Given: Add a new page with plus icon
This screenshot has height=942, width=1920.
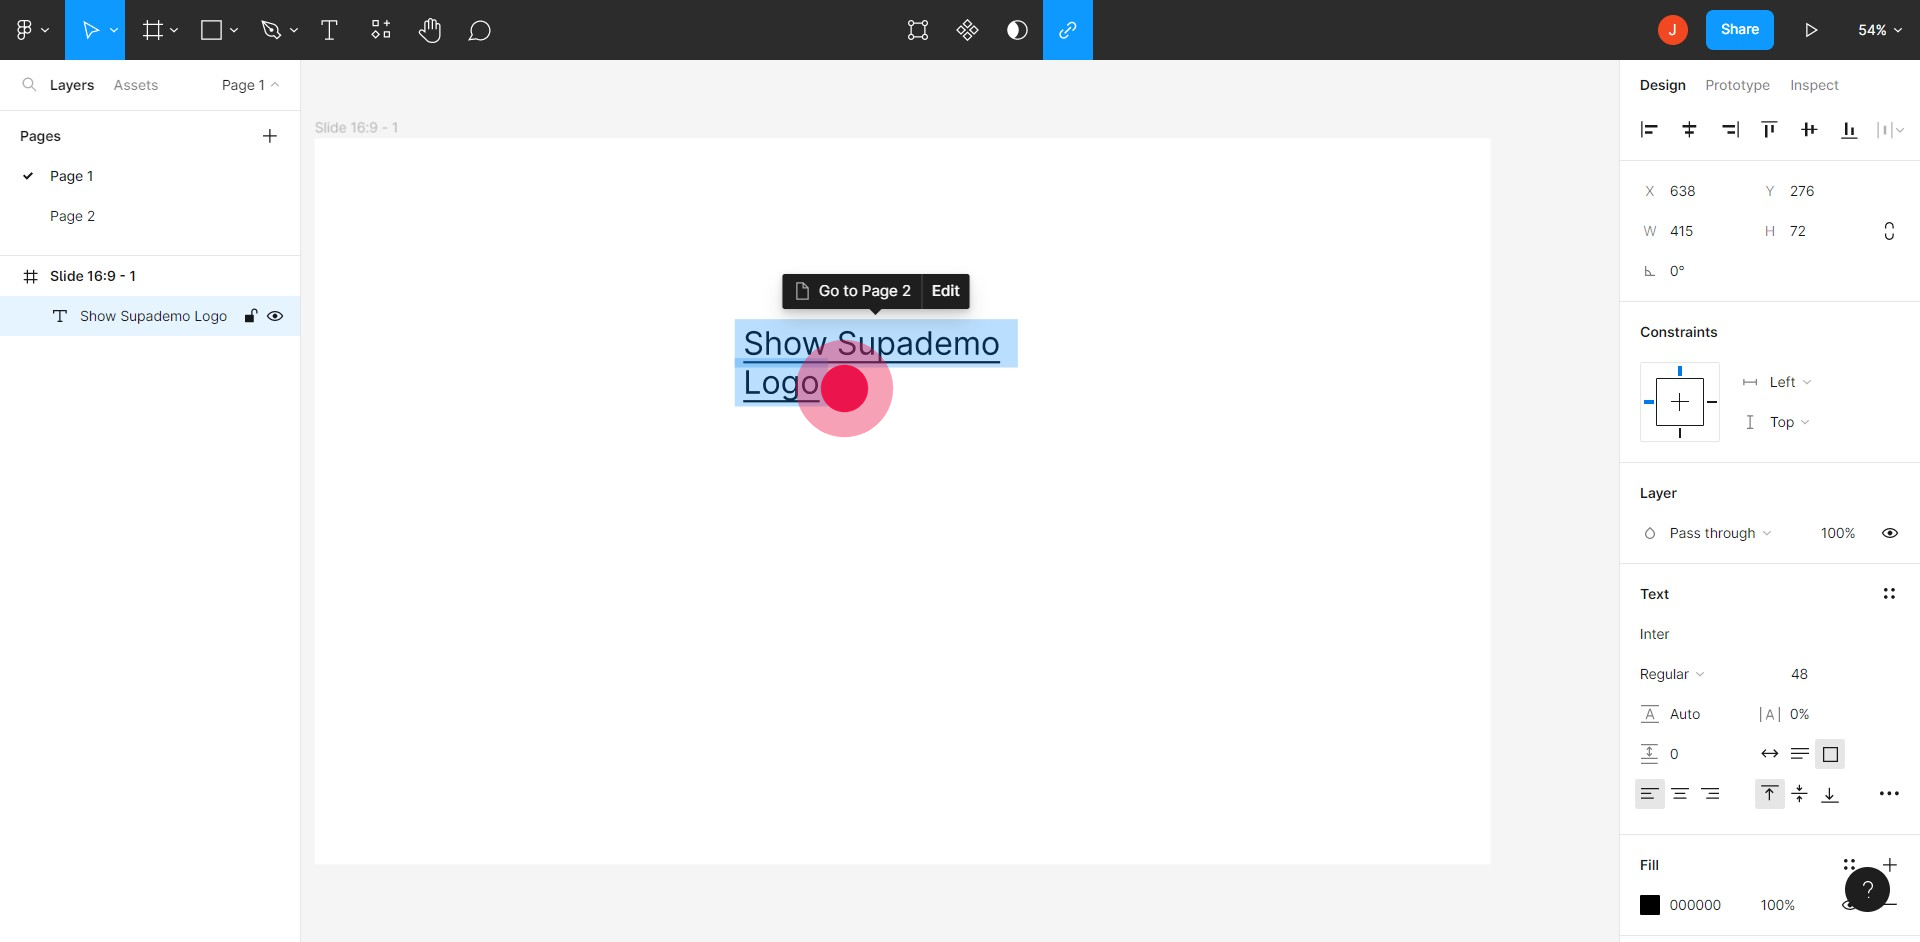Looking at the screenshot, I should point(270,136).
